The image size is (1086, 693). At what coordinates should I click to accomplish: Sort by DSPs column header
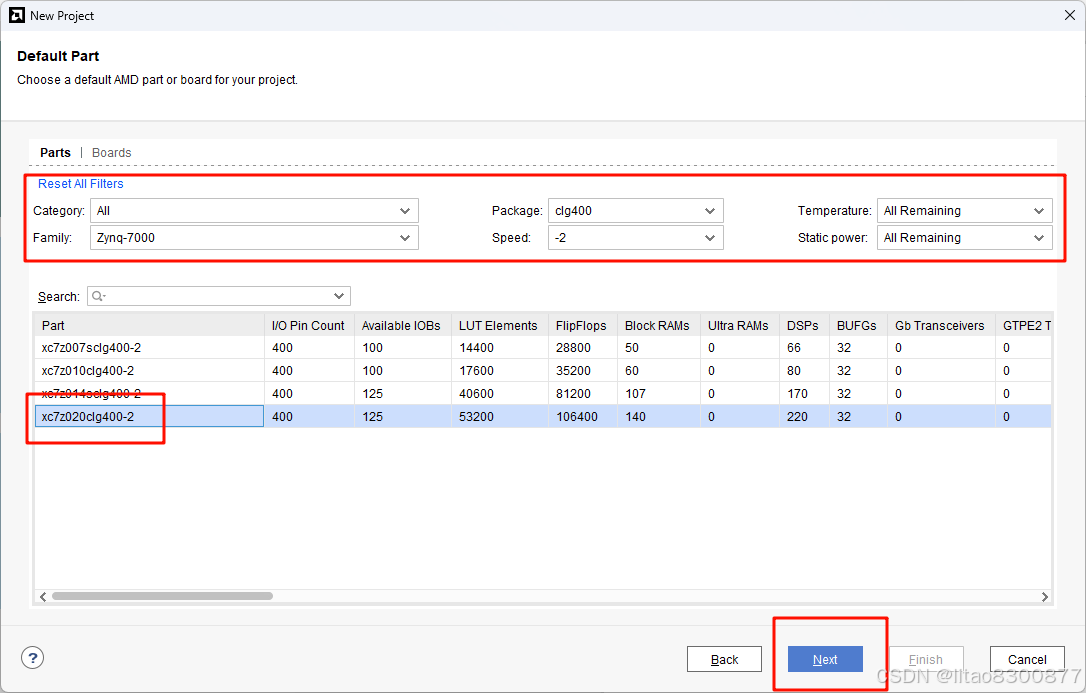click(804, 325)
